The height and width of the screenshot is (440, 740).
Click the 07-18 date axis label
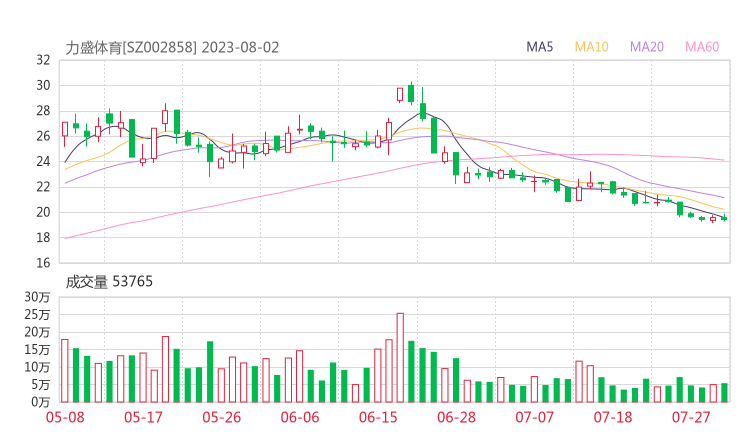[x=613, y=417]
